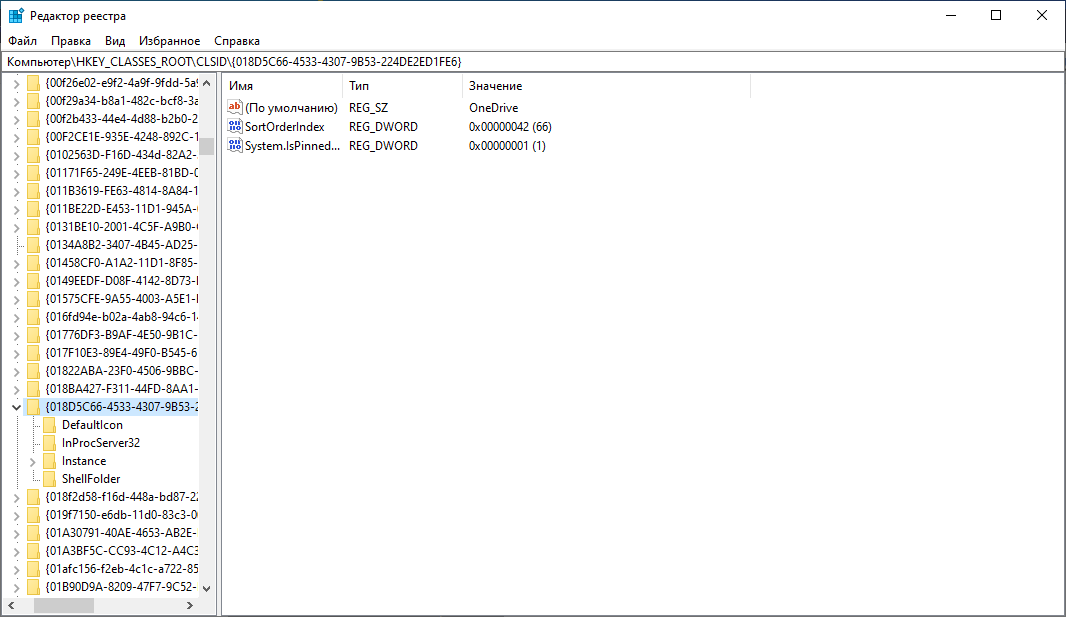This screenshot has width=1066, height=617.
Task: Click the Registry Editor app icon in title bar
Action: click(16, 16)
